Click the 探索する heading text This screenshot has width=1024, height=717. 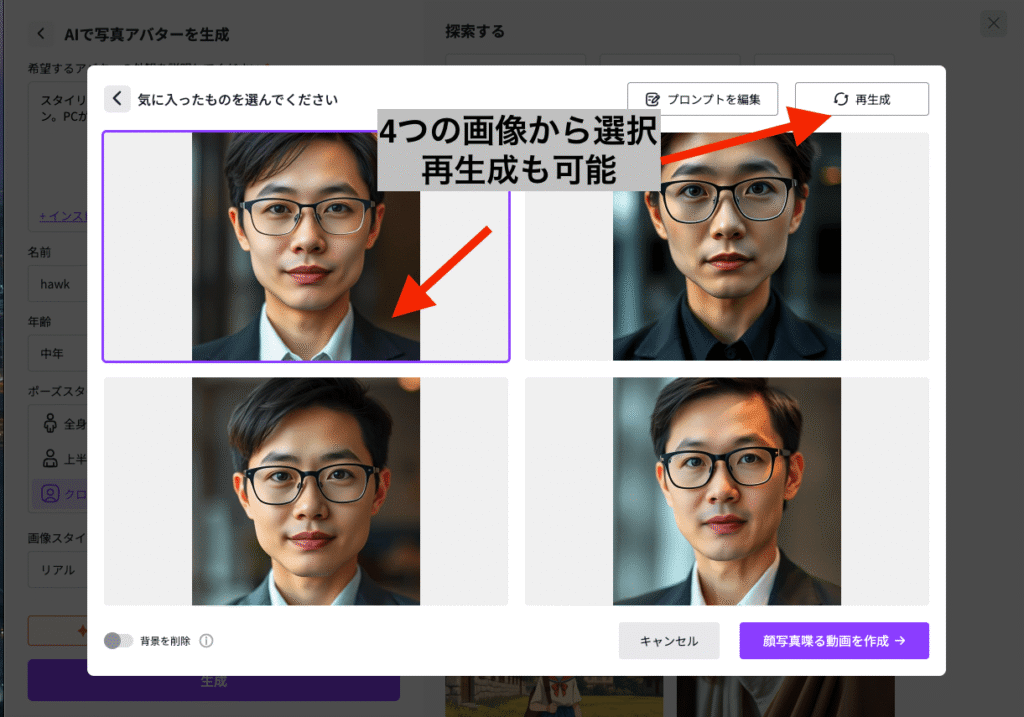475,31
